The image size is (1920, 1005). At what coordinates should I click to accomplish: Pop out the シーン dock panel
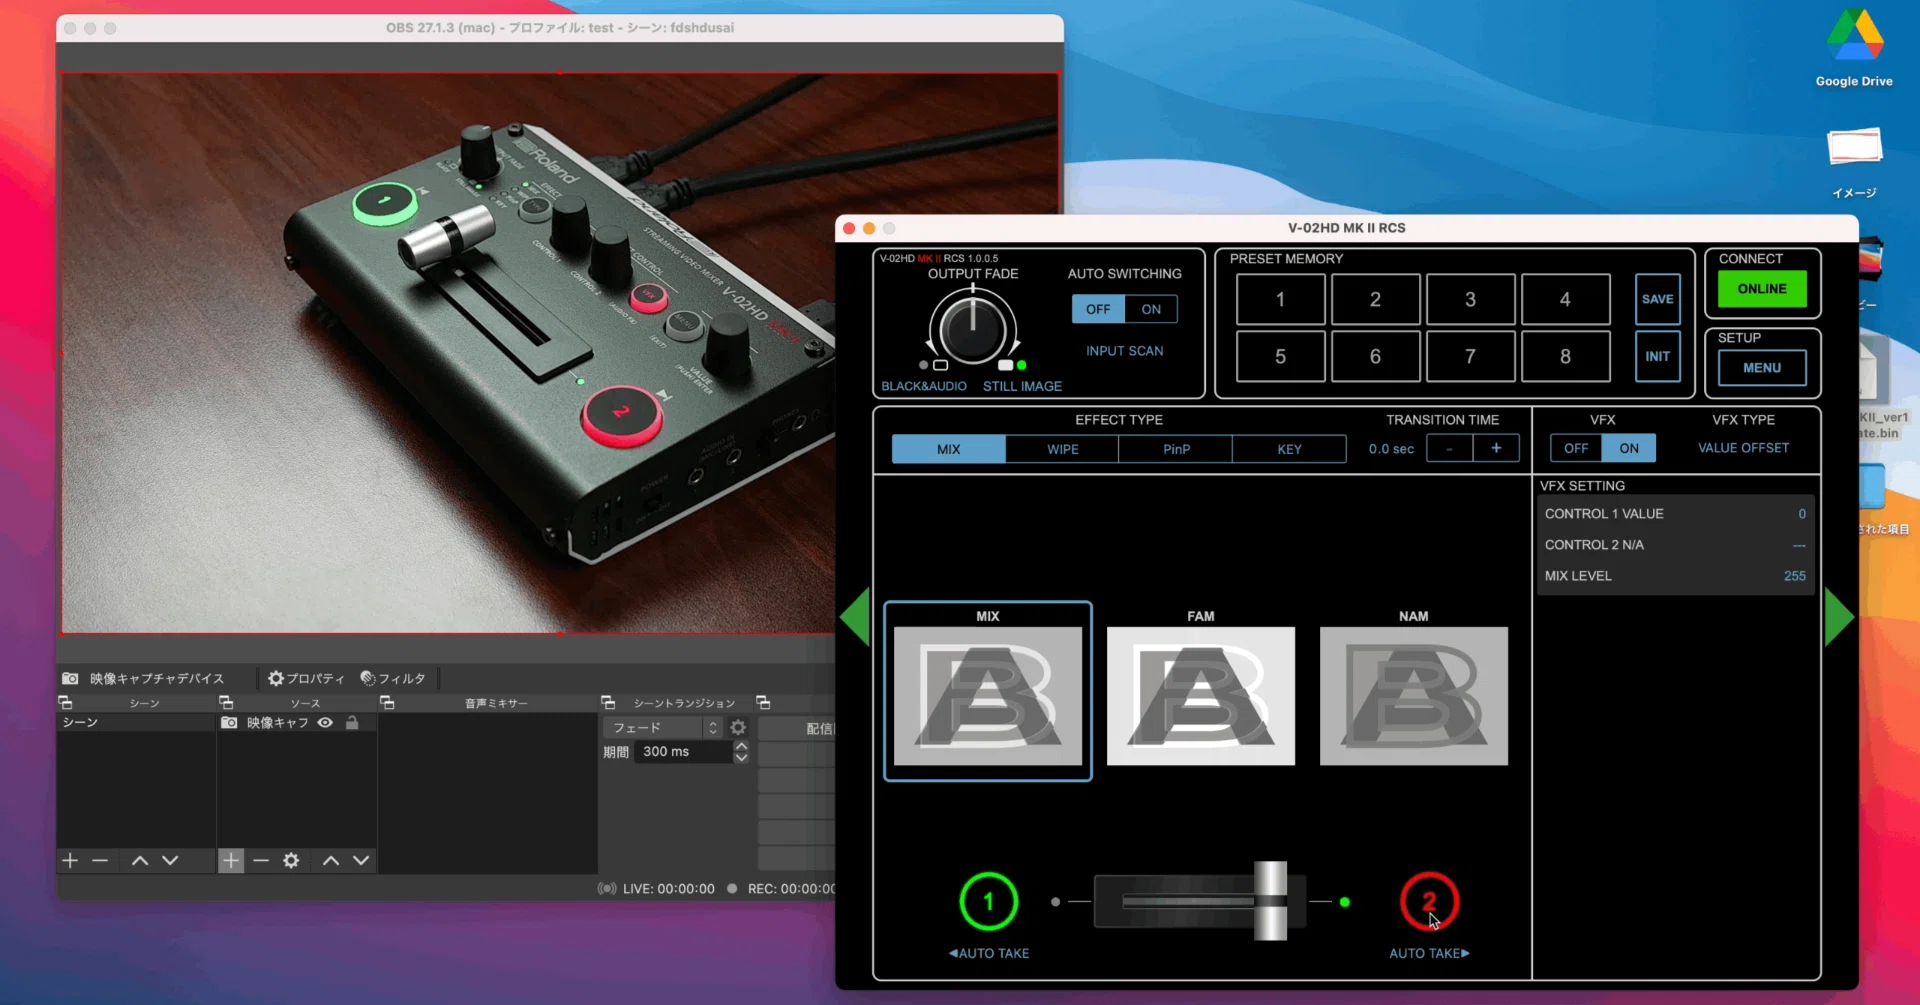tap(66, 703)
